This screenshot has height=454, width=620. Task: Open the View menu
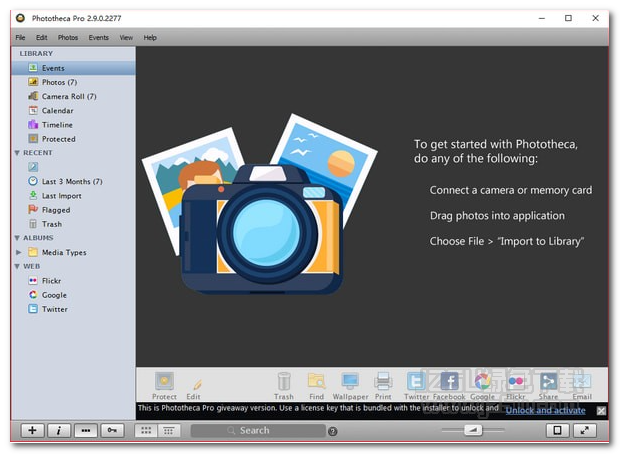[x=126, y=38]
